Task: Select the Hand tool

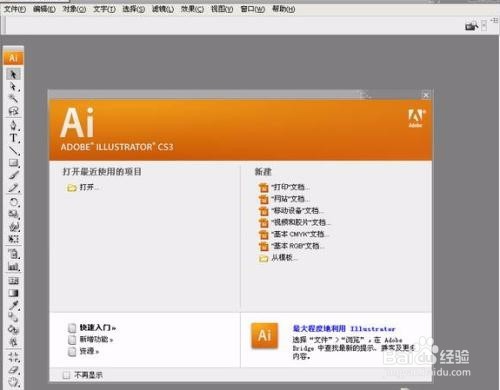Action: (13, 382)
